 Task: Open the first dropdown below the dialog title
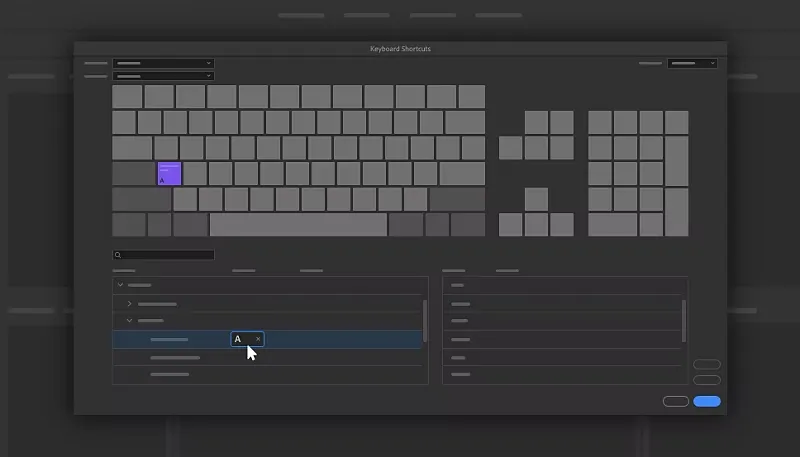pyautogui.click(x=163, y=63)
